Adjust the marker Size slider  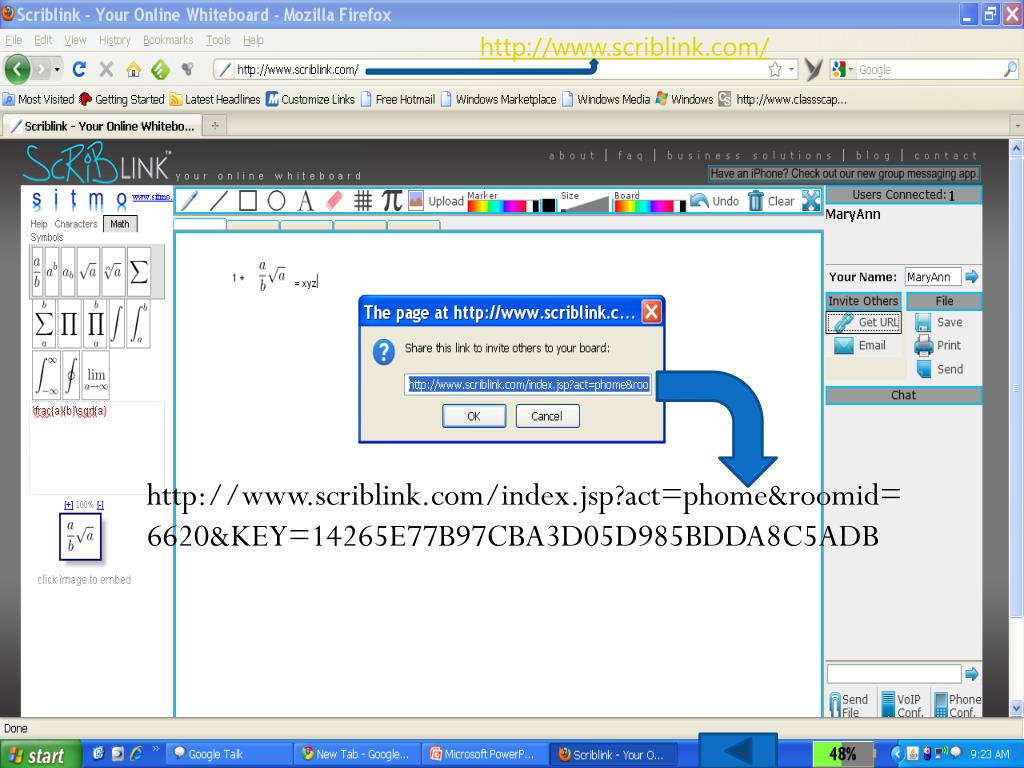584,204
